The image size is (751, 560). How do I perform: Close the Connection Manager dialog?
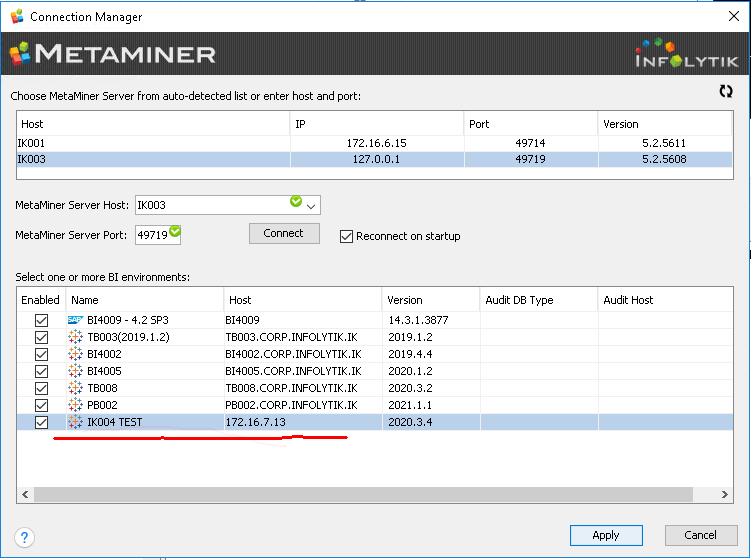tap(733, 16)
